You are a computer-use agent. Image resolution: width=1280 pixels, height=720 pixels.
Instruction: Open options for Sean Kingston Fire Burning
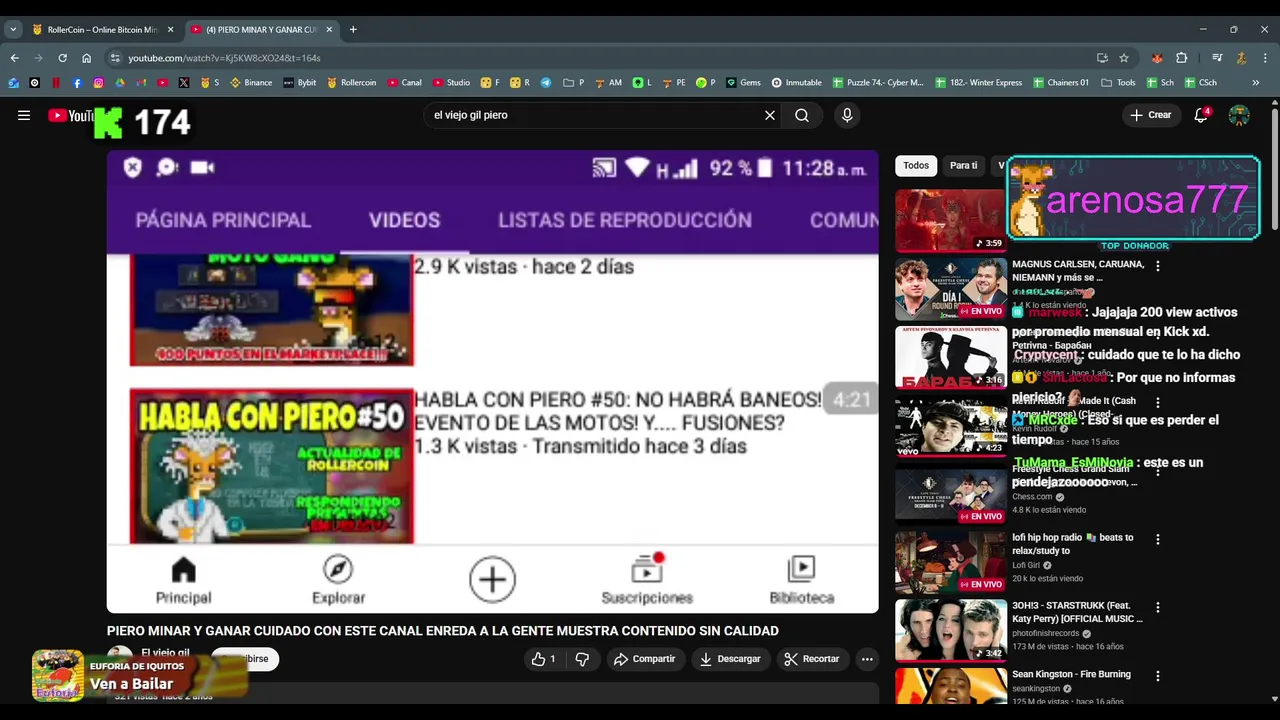coord(1158,676)
